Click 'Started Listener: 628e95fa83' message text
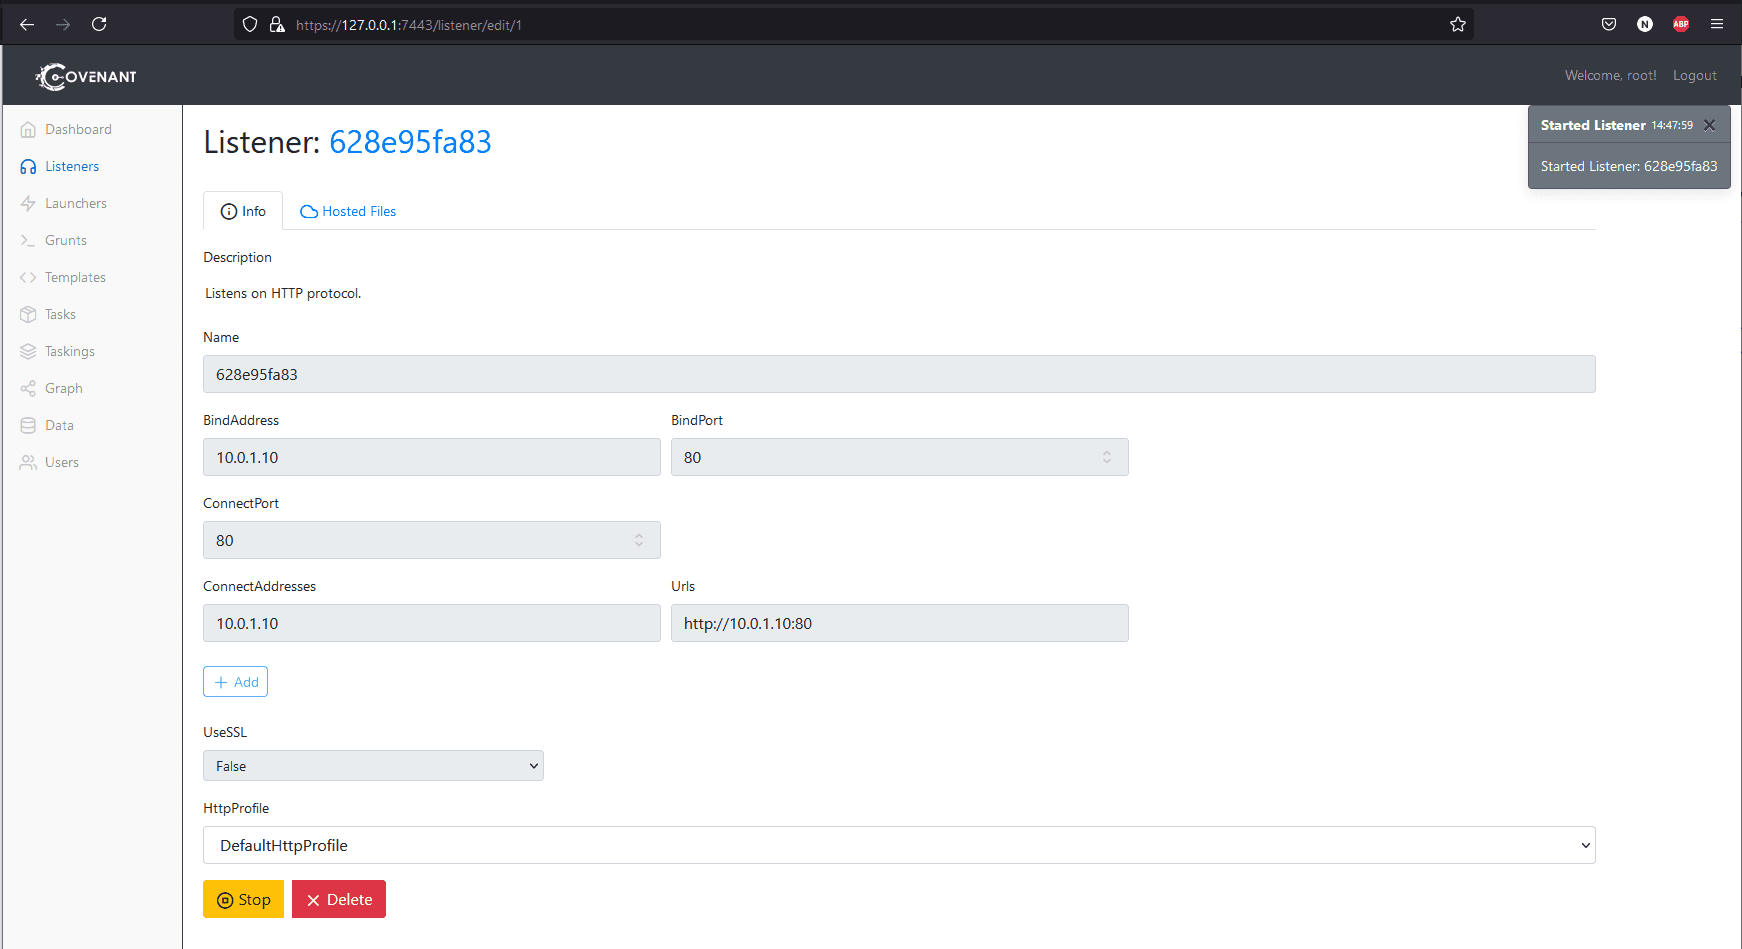This screenshot has width=1742, height=949. [1629, 167]
